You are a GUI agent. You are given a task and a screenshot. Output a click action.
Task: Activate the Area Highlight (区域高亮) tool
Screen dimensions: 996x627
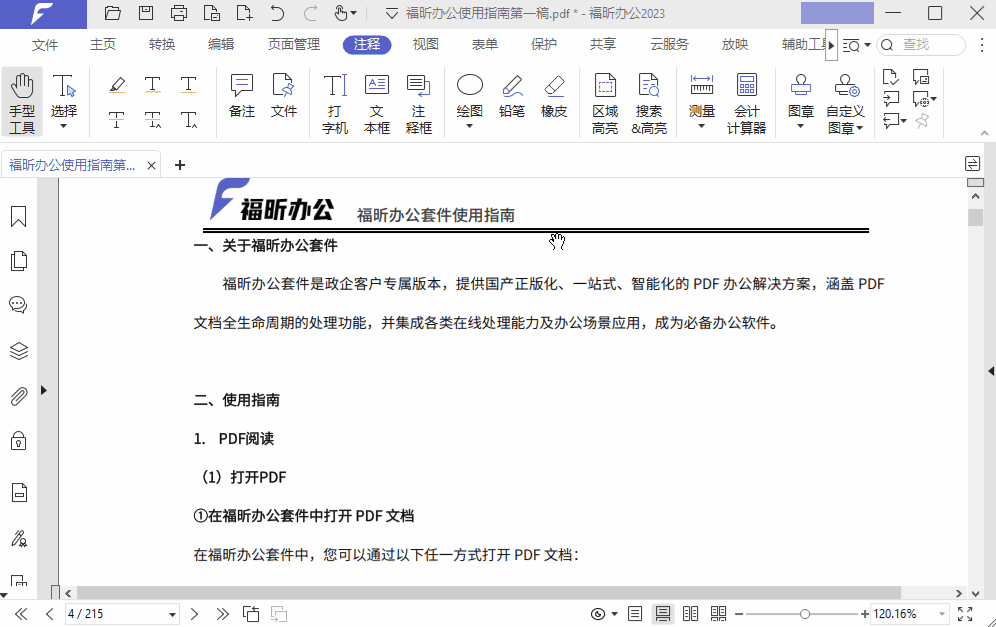pyautogui.click(x=604, y=97)
